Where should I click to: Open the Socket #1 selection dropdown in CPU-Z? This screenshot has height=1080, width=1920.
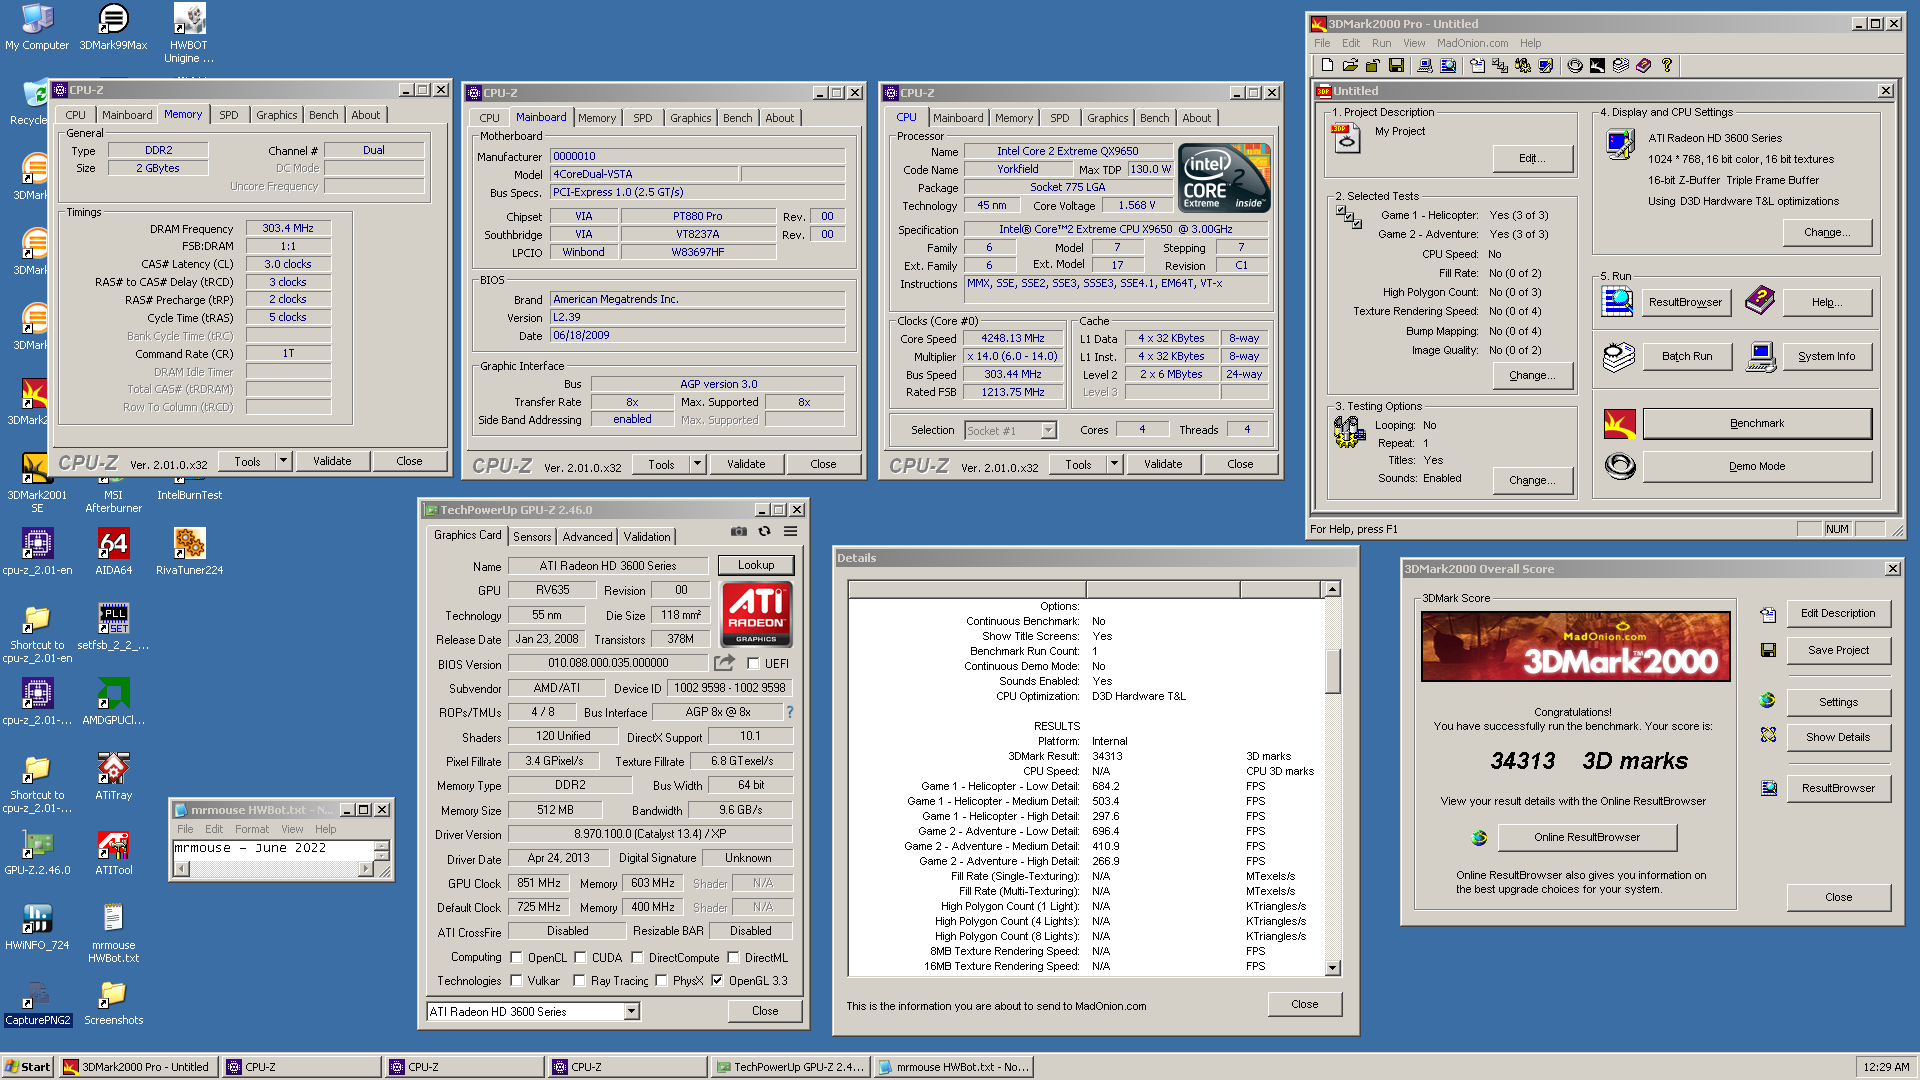1048,430
